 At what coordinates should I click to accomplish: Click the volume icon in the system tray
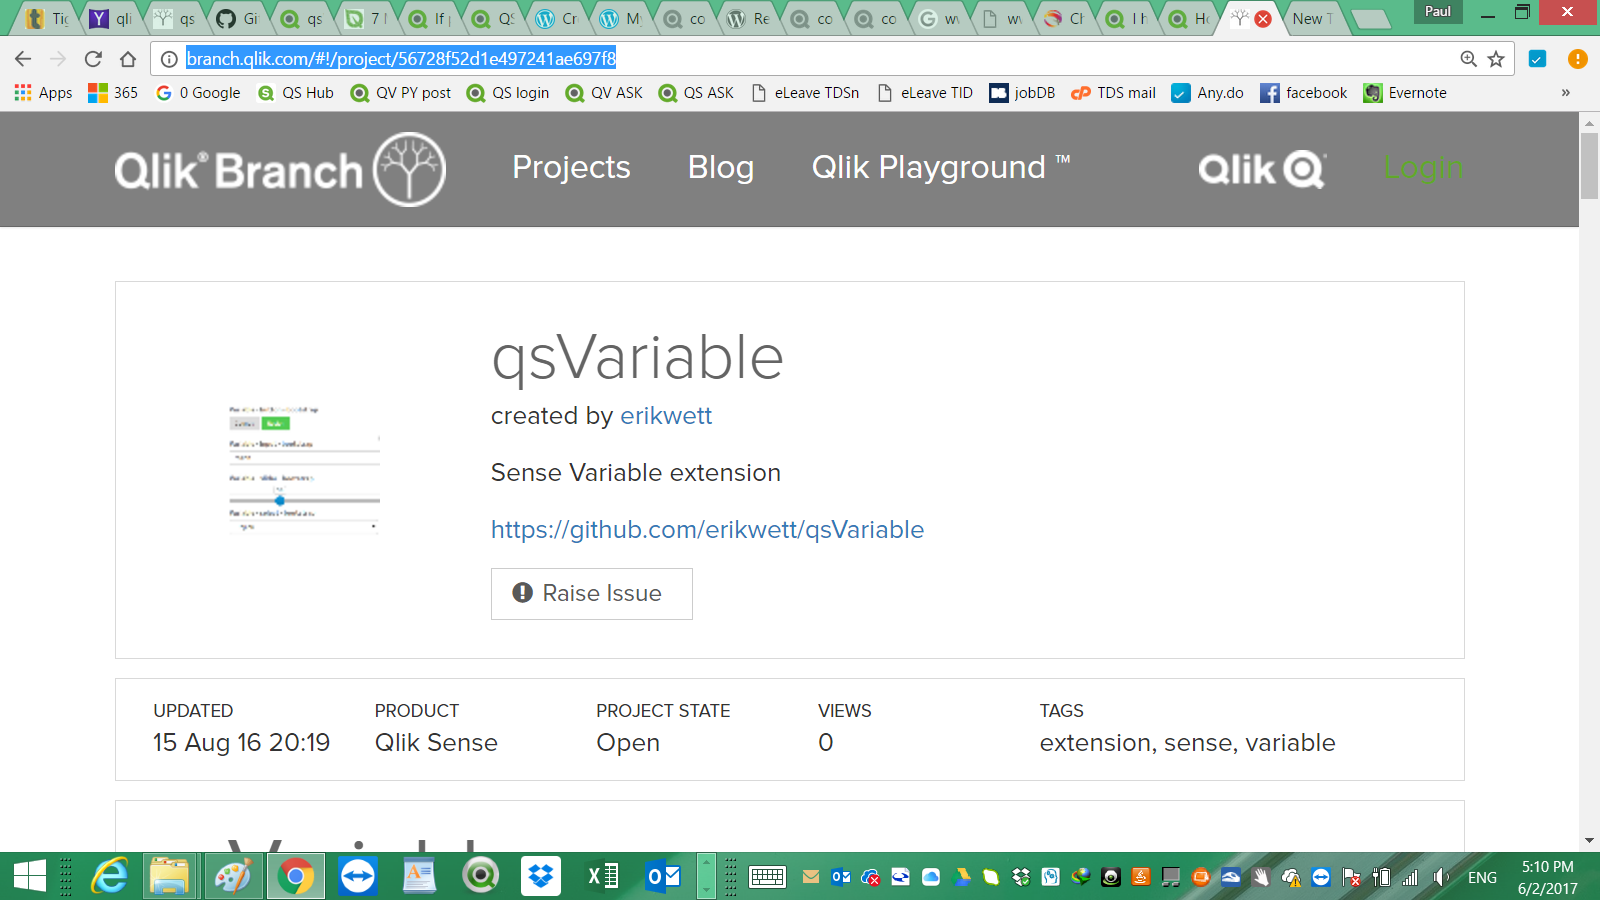pyautogui.click(x=1440, y=877)
